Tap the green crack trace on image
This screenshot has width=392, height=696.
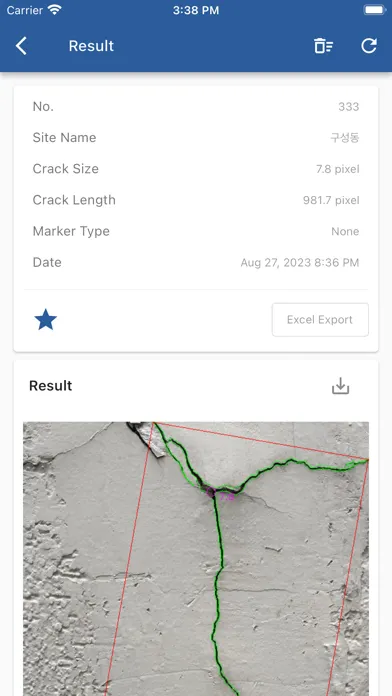click(217, 577)
